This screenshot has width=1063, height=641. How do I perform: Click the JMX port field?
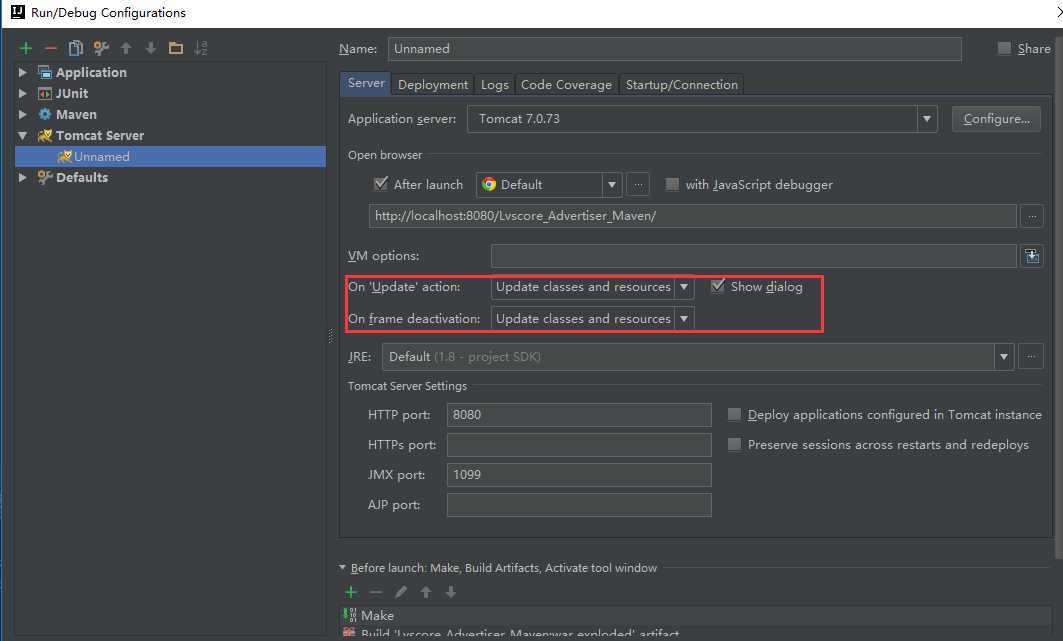tap(579, 474)
